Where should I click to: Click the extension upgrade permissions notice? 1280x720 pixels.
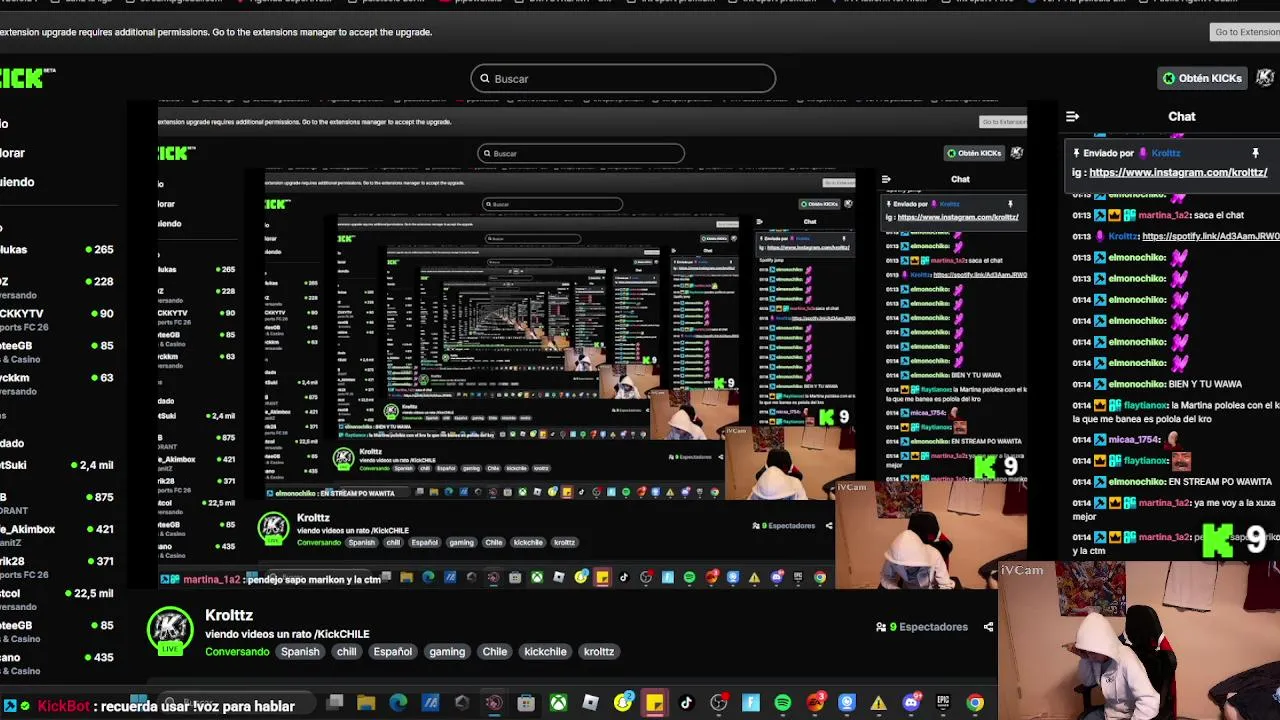[216, 32]
